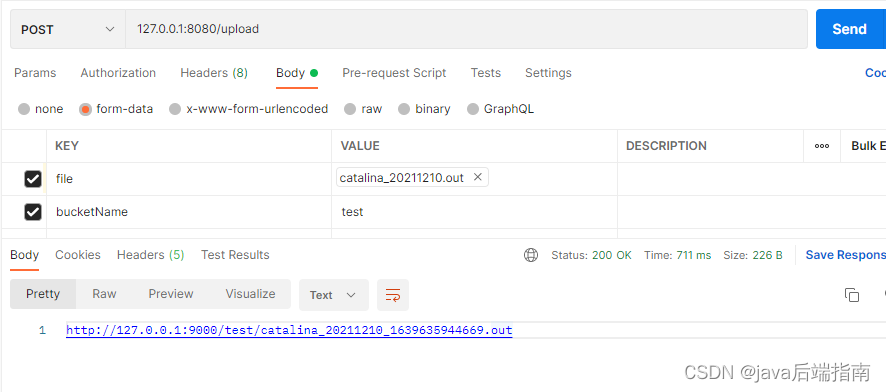Click the request URL input field
The image size is (886, 392).
tap(466, 29)
